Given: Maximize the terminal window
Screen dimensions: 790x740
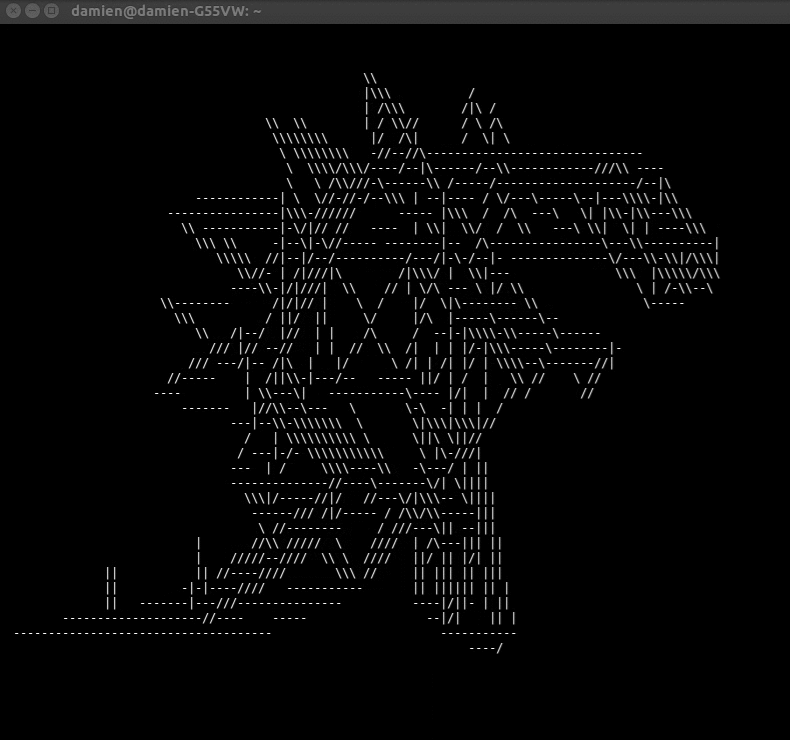Looking at the screenshot, I should [51, 11].
